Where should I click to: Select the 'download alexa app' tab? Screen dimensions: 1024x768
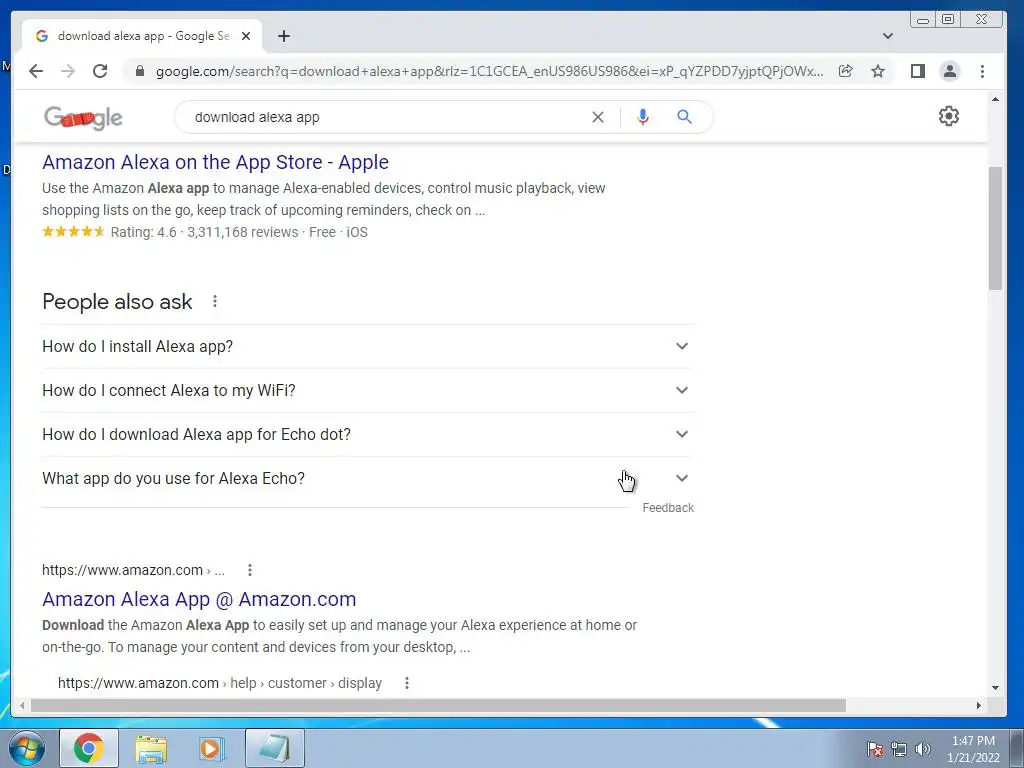click(142, 36)
